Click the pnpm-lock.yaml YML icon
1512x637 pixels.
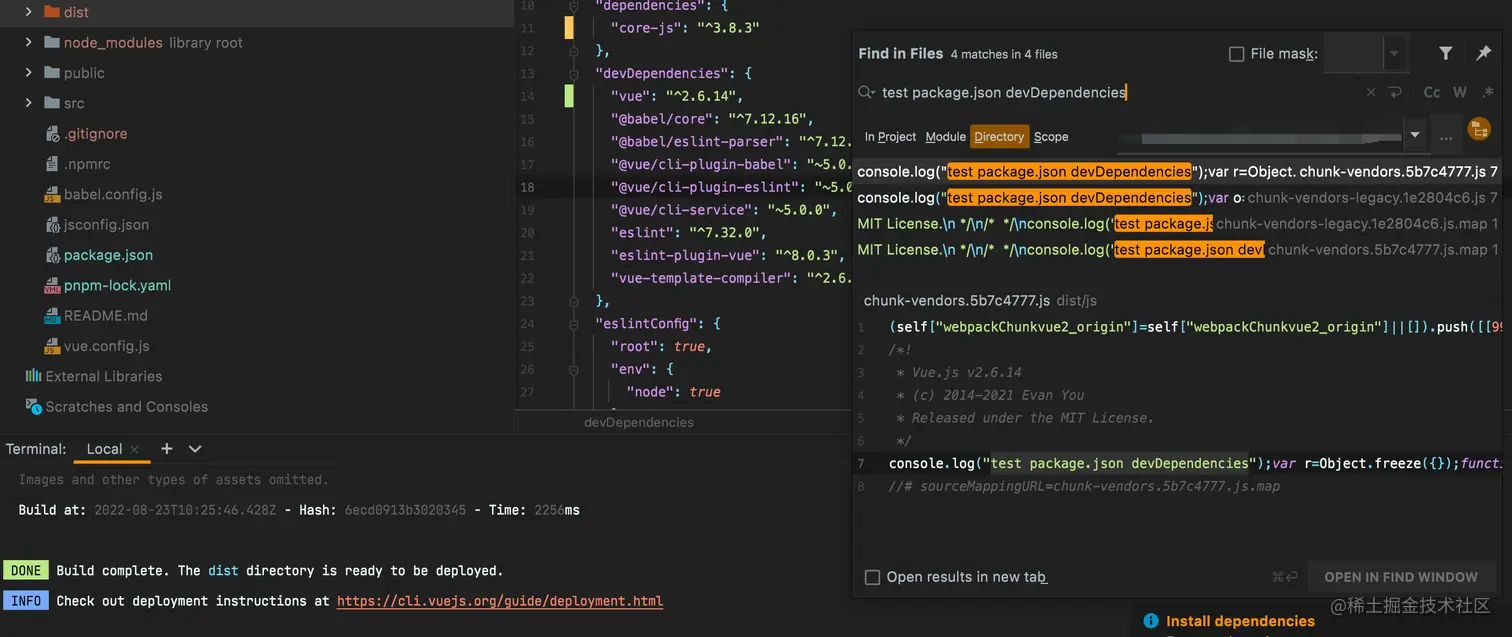coord(53,285)
